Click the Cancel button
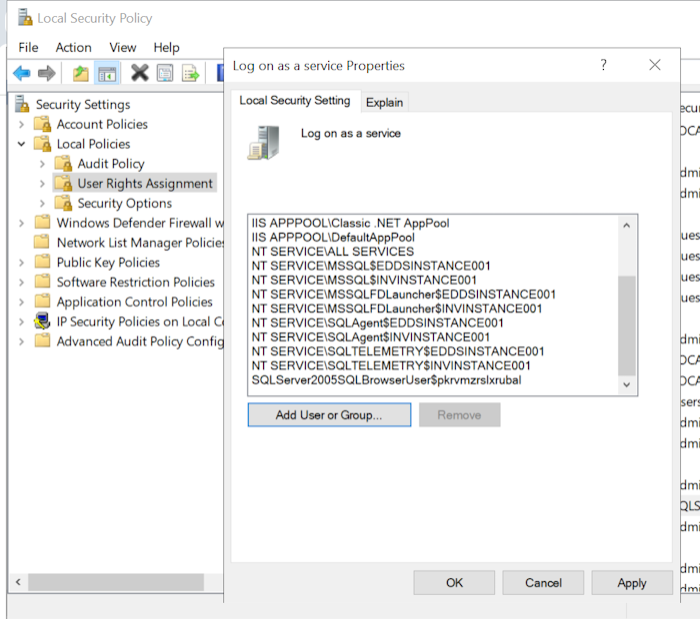This screenshot has height=619, width=700. (x=543, y=582)
